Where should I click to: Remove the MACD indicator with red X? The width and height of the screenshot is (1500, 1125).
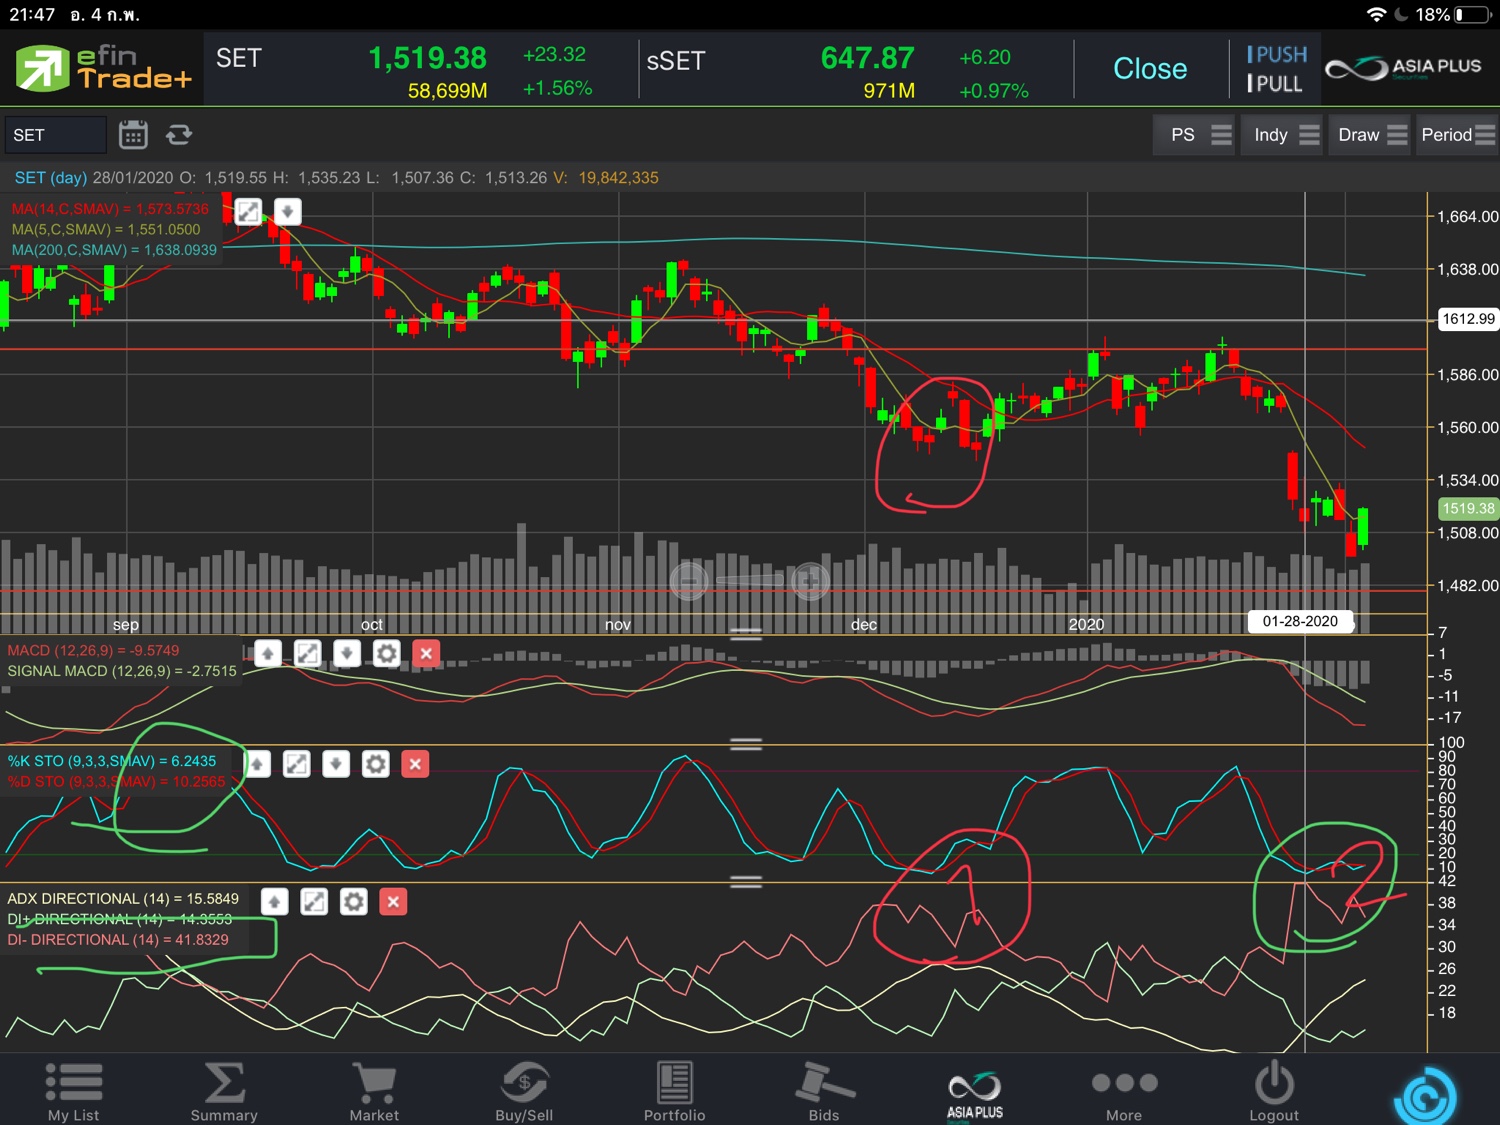[426, 654]
